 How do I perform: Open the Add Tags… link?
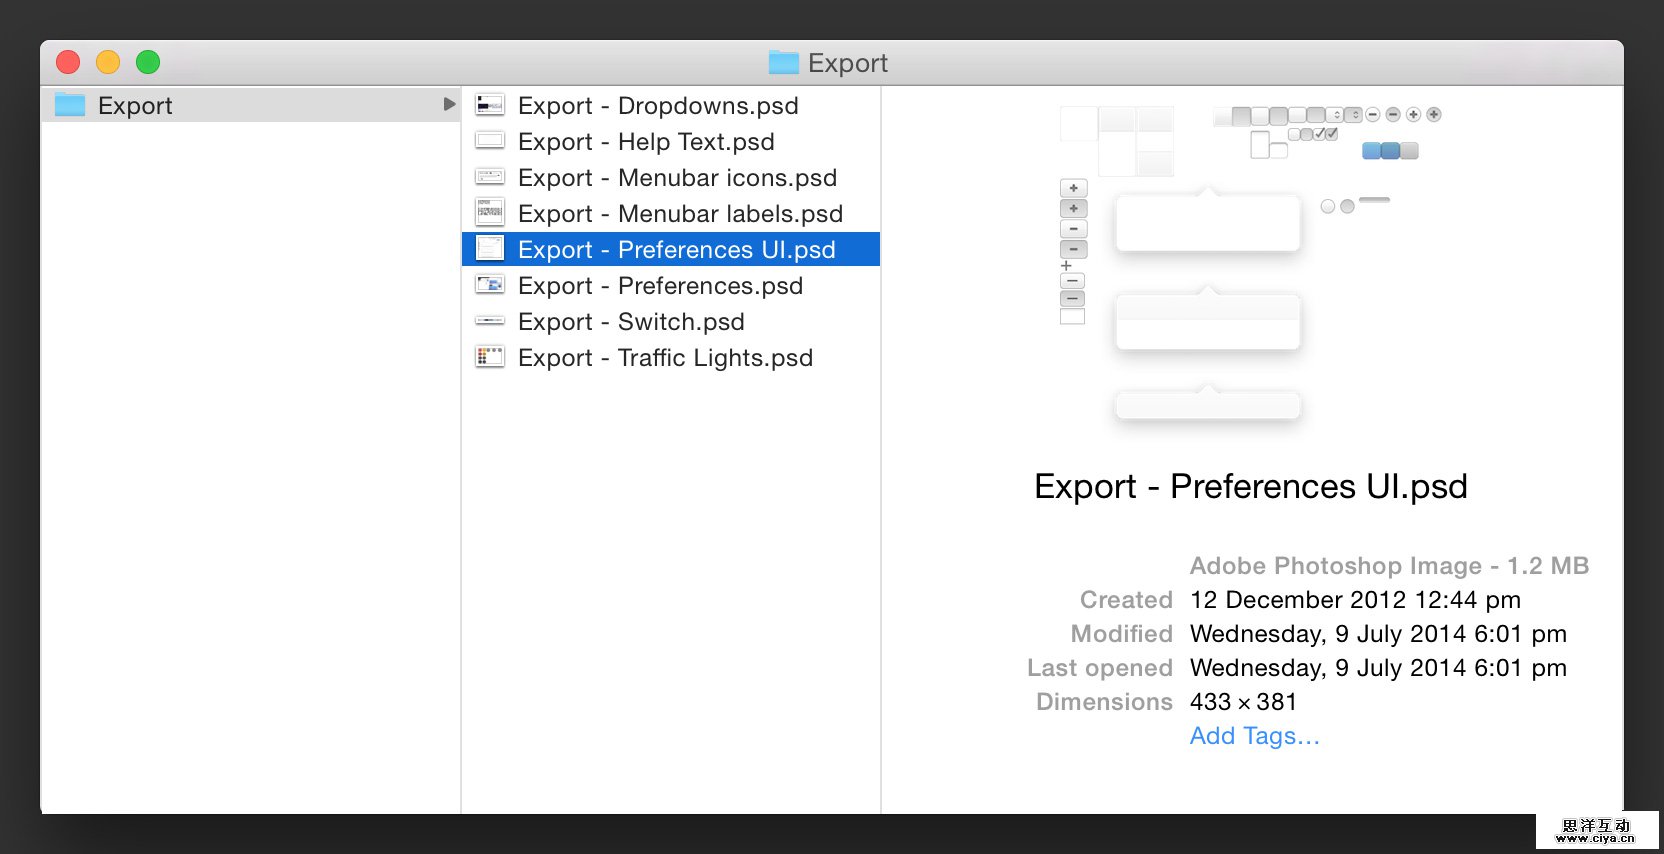1254,736
